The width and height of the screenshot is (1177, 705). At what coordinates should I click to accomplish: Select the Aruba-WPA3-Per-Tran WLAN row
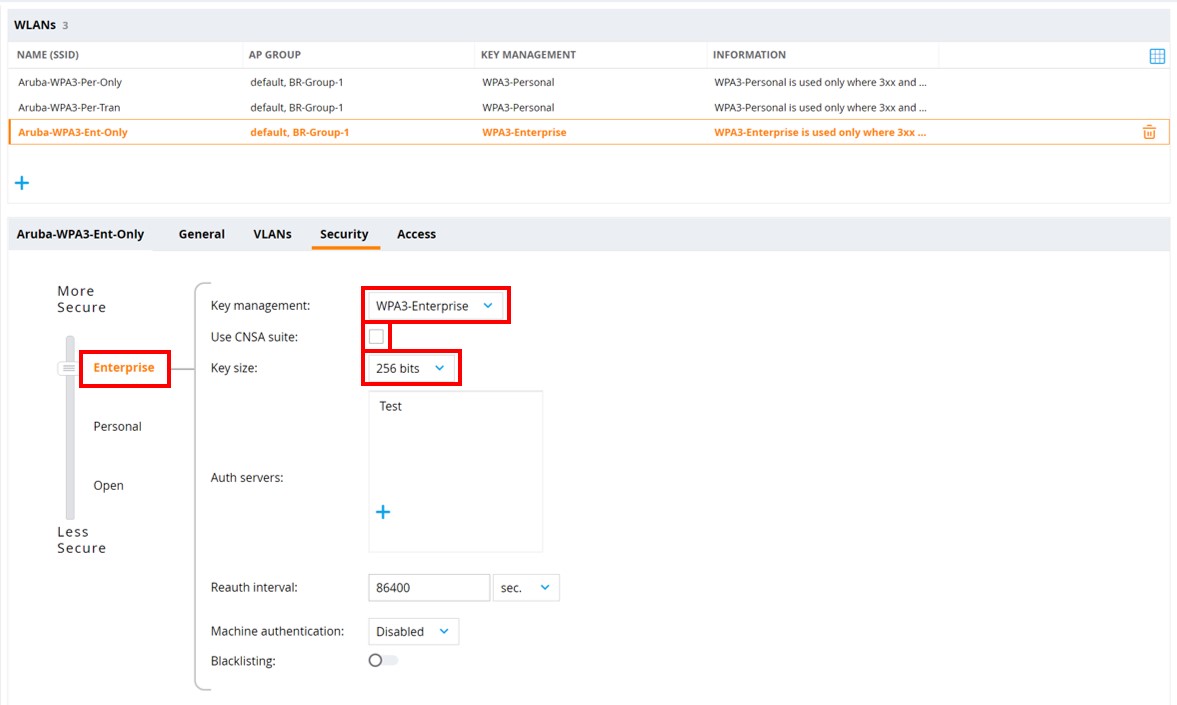[x=588, y=107]
